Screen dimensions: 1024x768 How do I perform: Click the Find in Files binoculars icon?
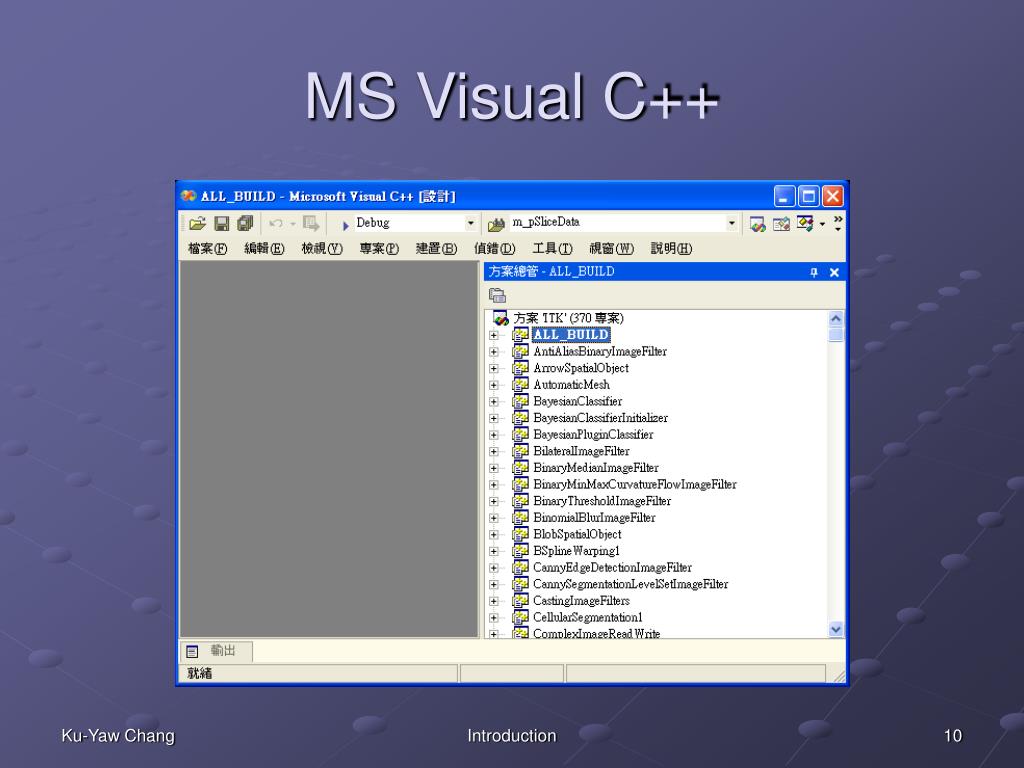496,224
